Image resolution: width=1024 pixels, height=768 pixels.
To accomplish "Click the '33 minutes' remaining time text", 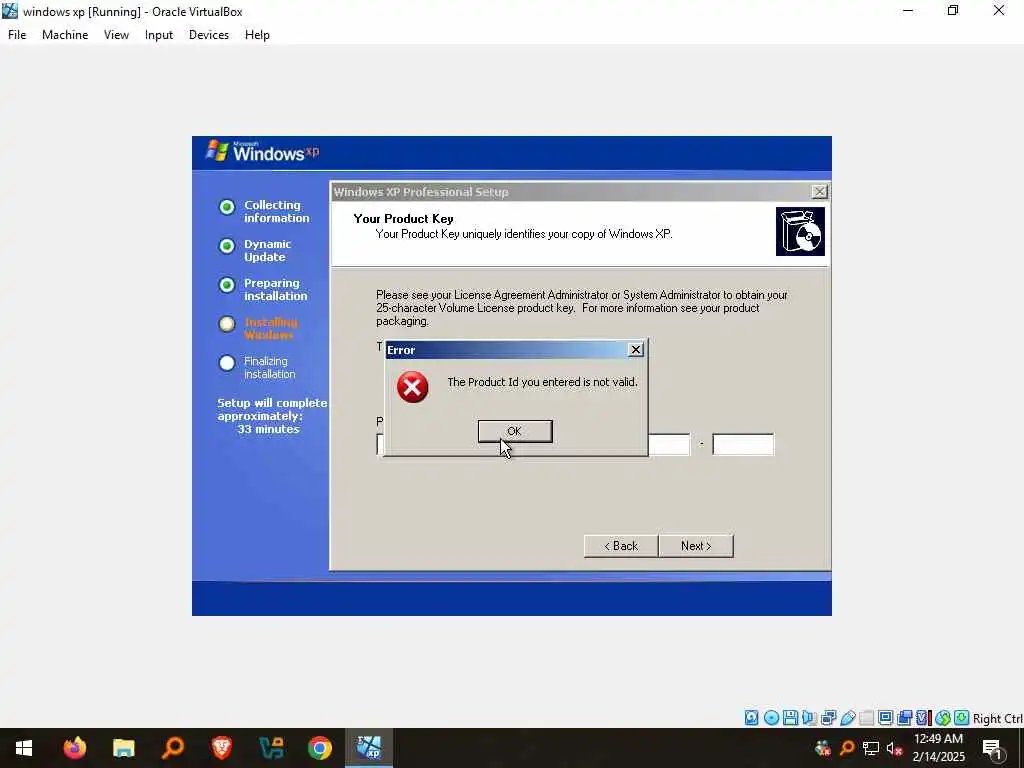I will coord(268,429).
